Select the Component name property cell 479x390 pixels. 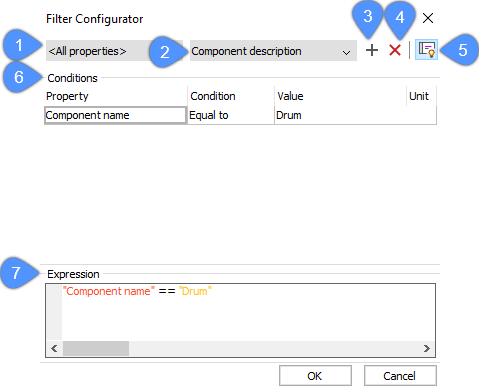tap(115, 115)
